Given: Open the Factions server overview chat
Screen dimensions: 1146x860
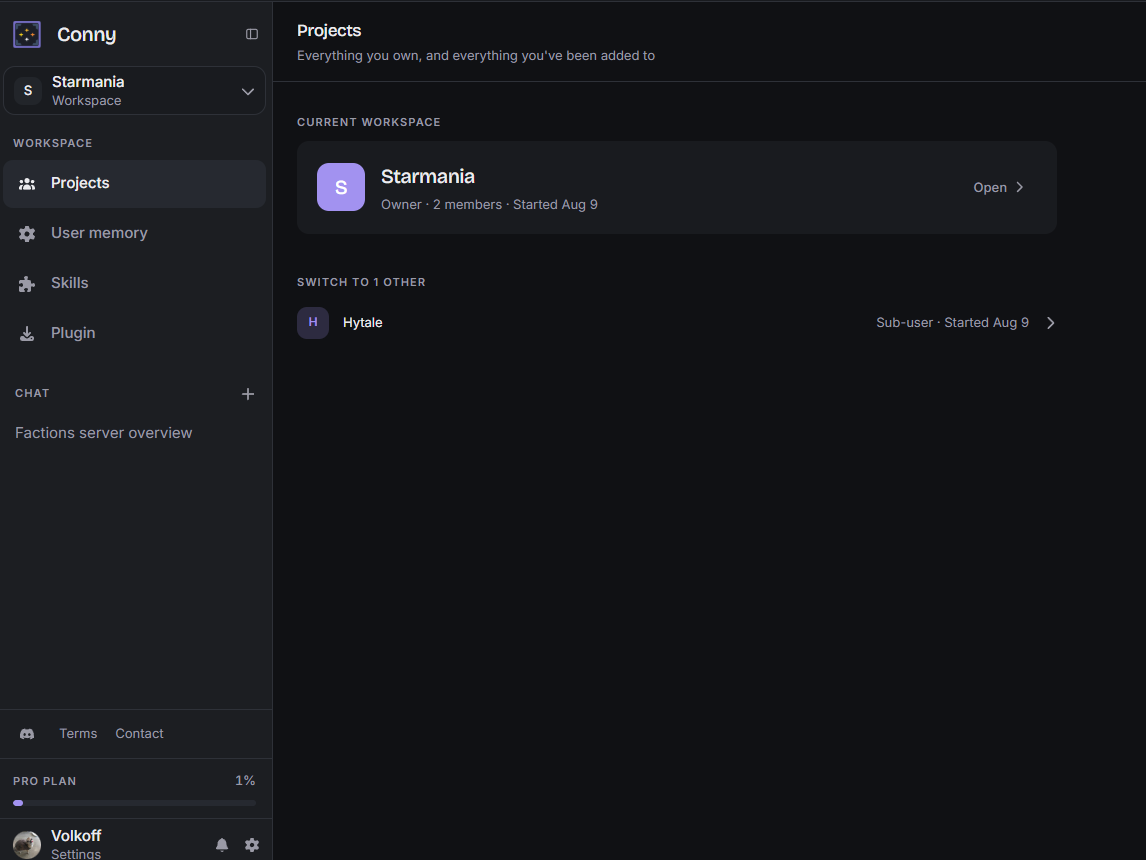Looking at the screenshot, I should [104, 433].
